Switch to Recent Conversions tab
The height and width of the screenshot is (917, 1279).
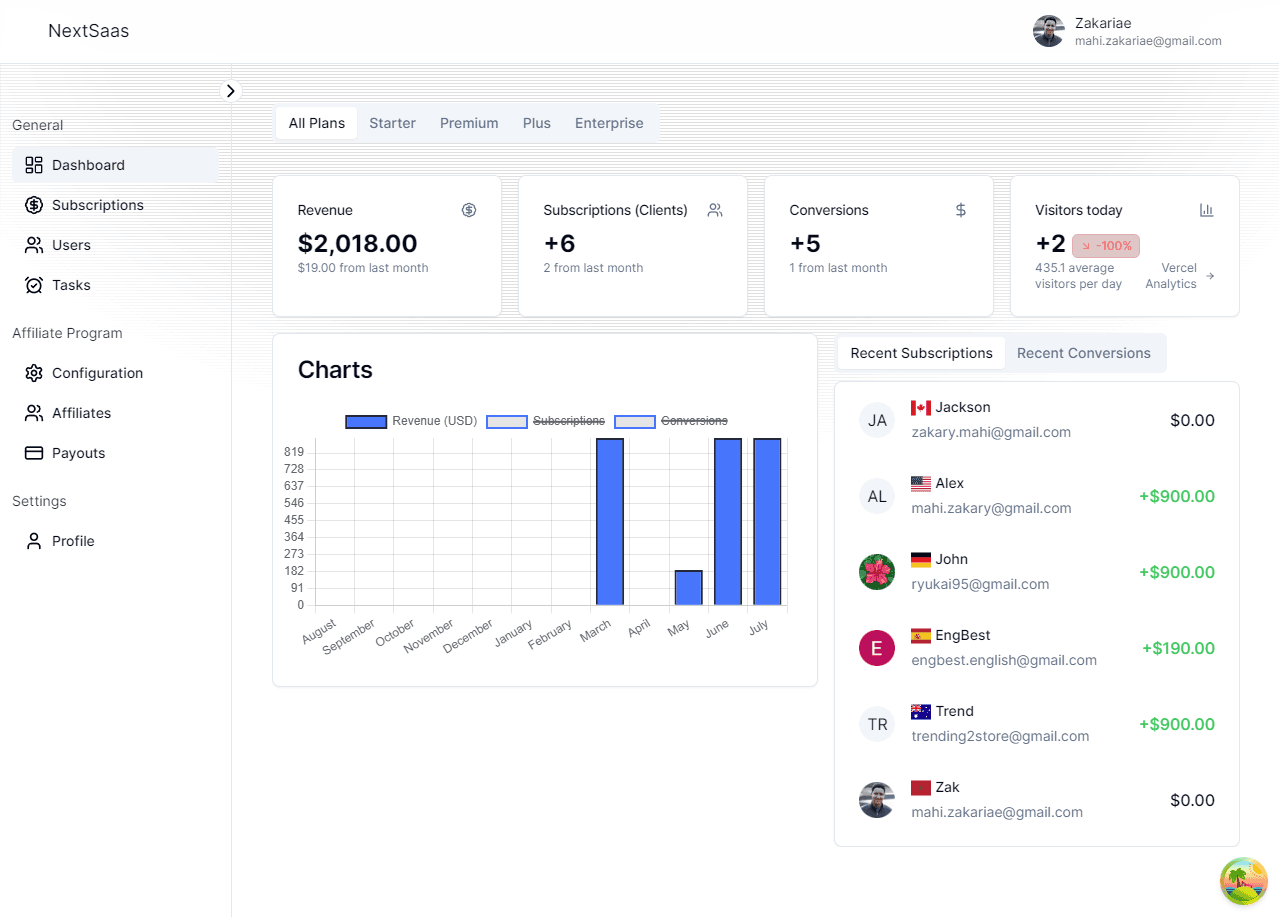point(1083,353)
